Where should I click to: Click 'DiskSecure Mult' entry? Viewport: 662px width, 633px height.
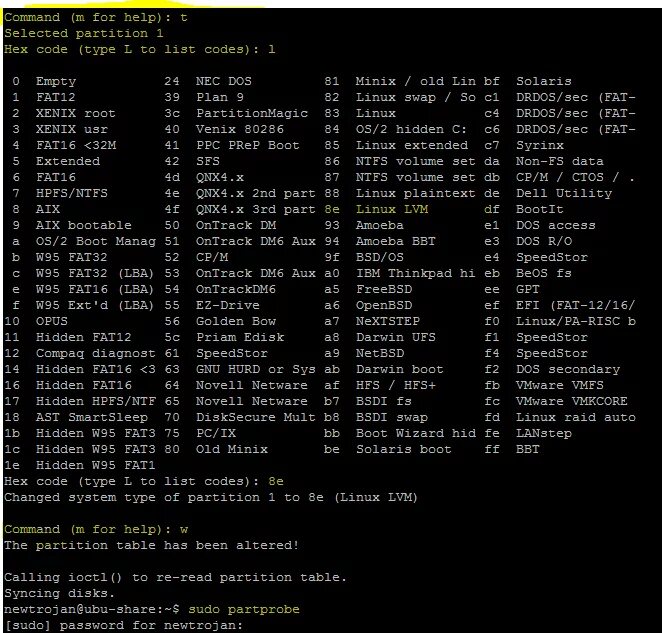pos(255,417)
